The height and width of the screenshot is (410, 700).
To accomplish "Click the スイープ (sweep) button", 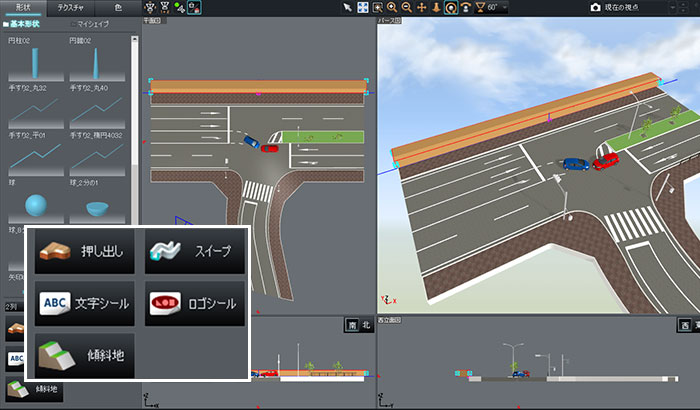I will pyautogui.click(x=194, y=253).
